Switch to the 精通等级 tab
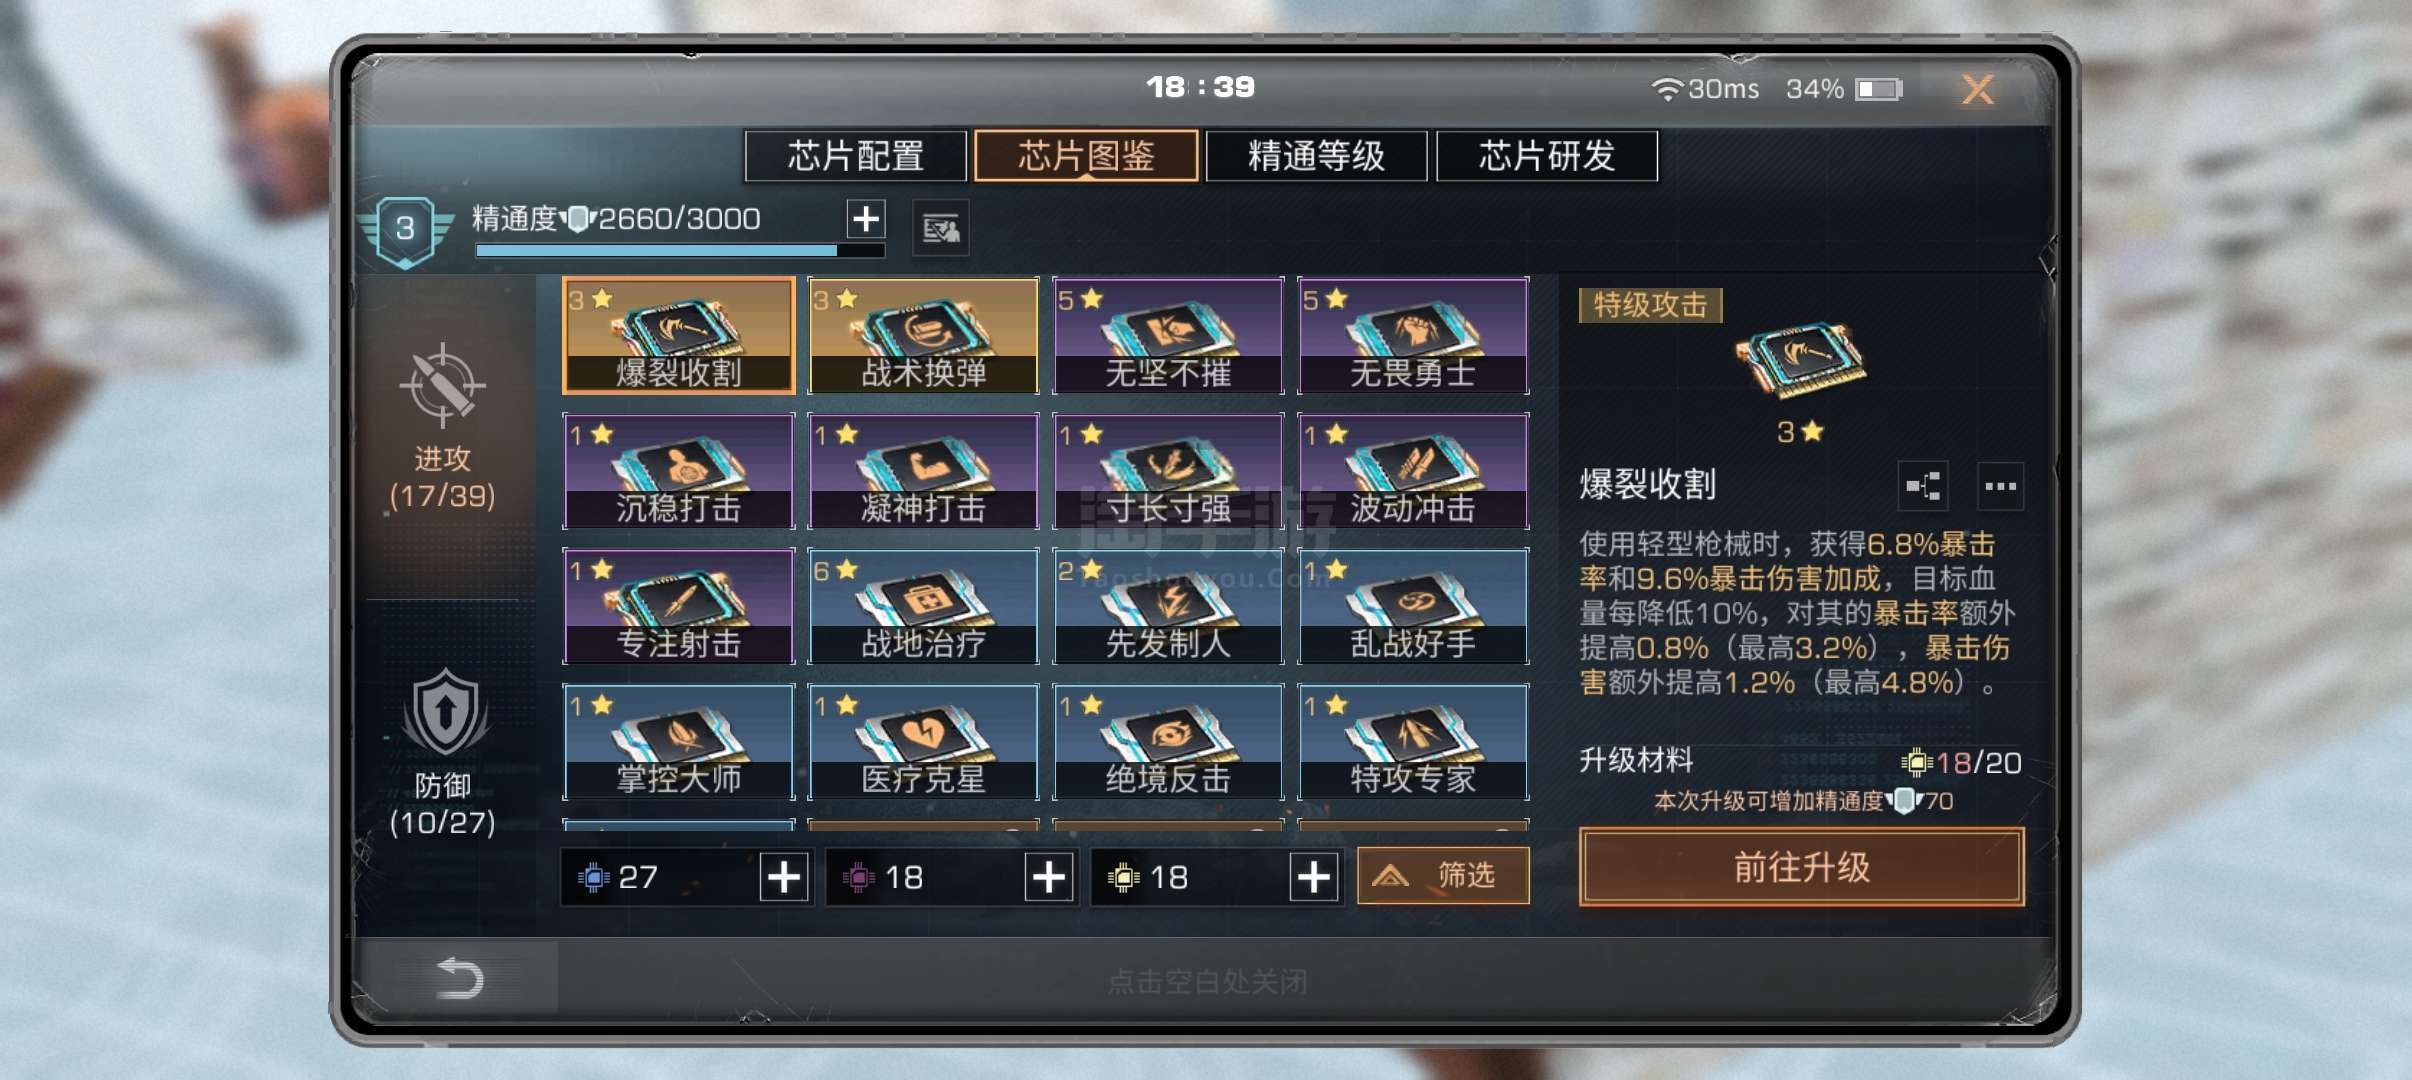The image size is (2412, 1080). click(1316, 156)
